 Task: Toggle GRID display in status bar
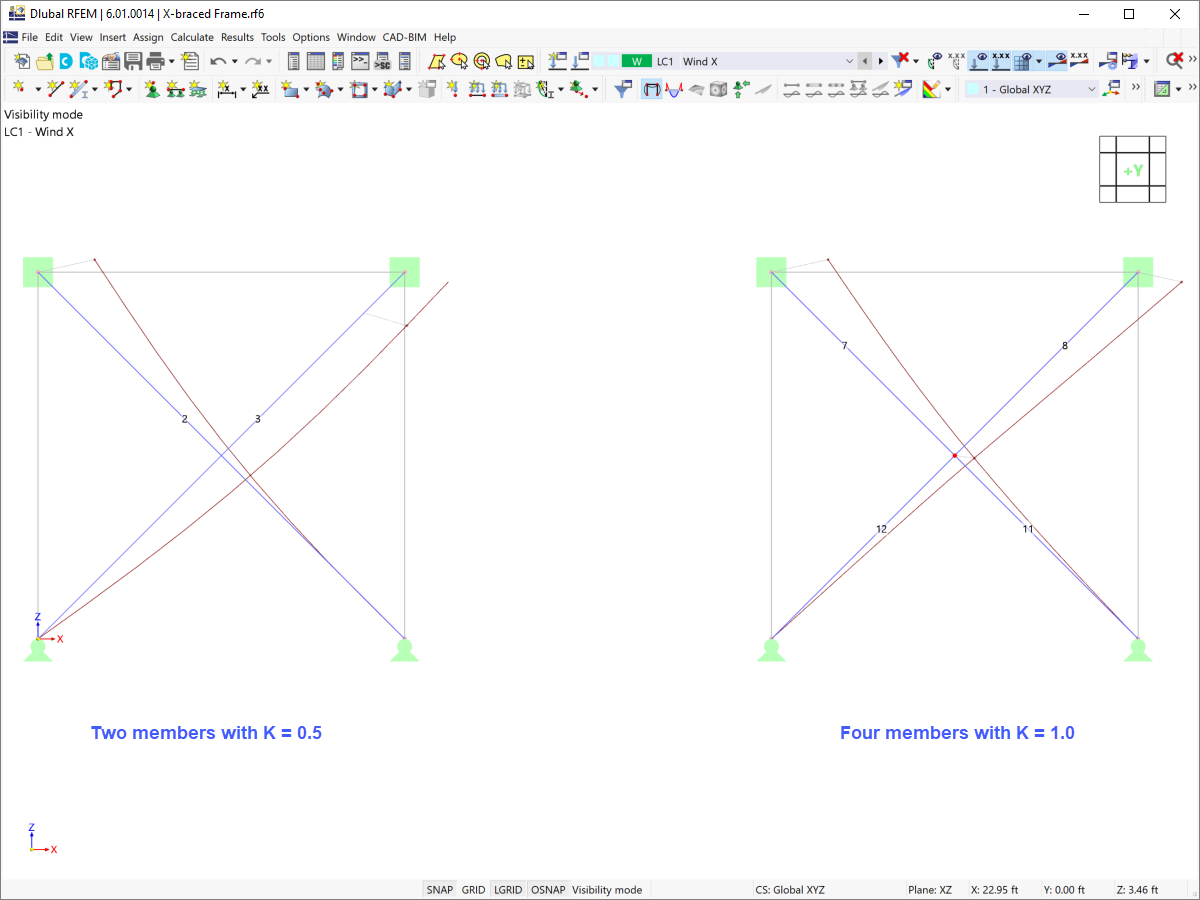click(474, 889)
